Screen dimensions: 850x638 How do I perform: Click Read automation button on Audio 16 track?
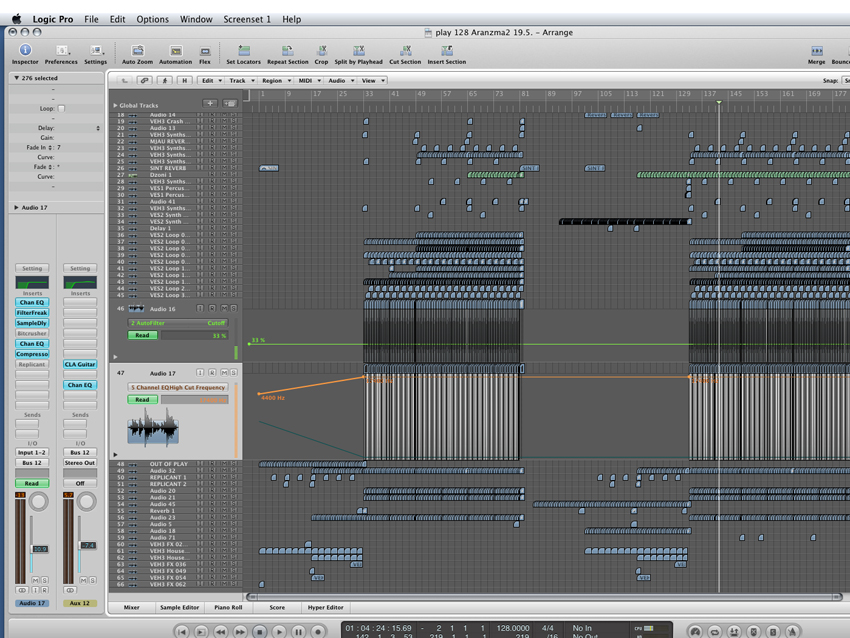point(143,335)
